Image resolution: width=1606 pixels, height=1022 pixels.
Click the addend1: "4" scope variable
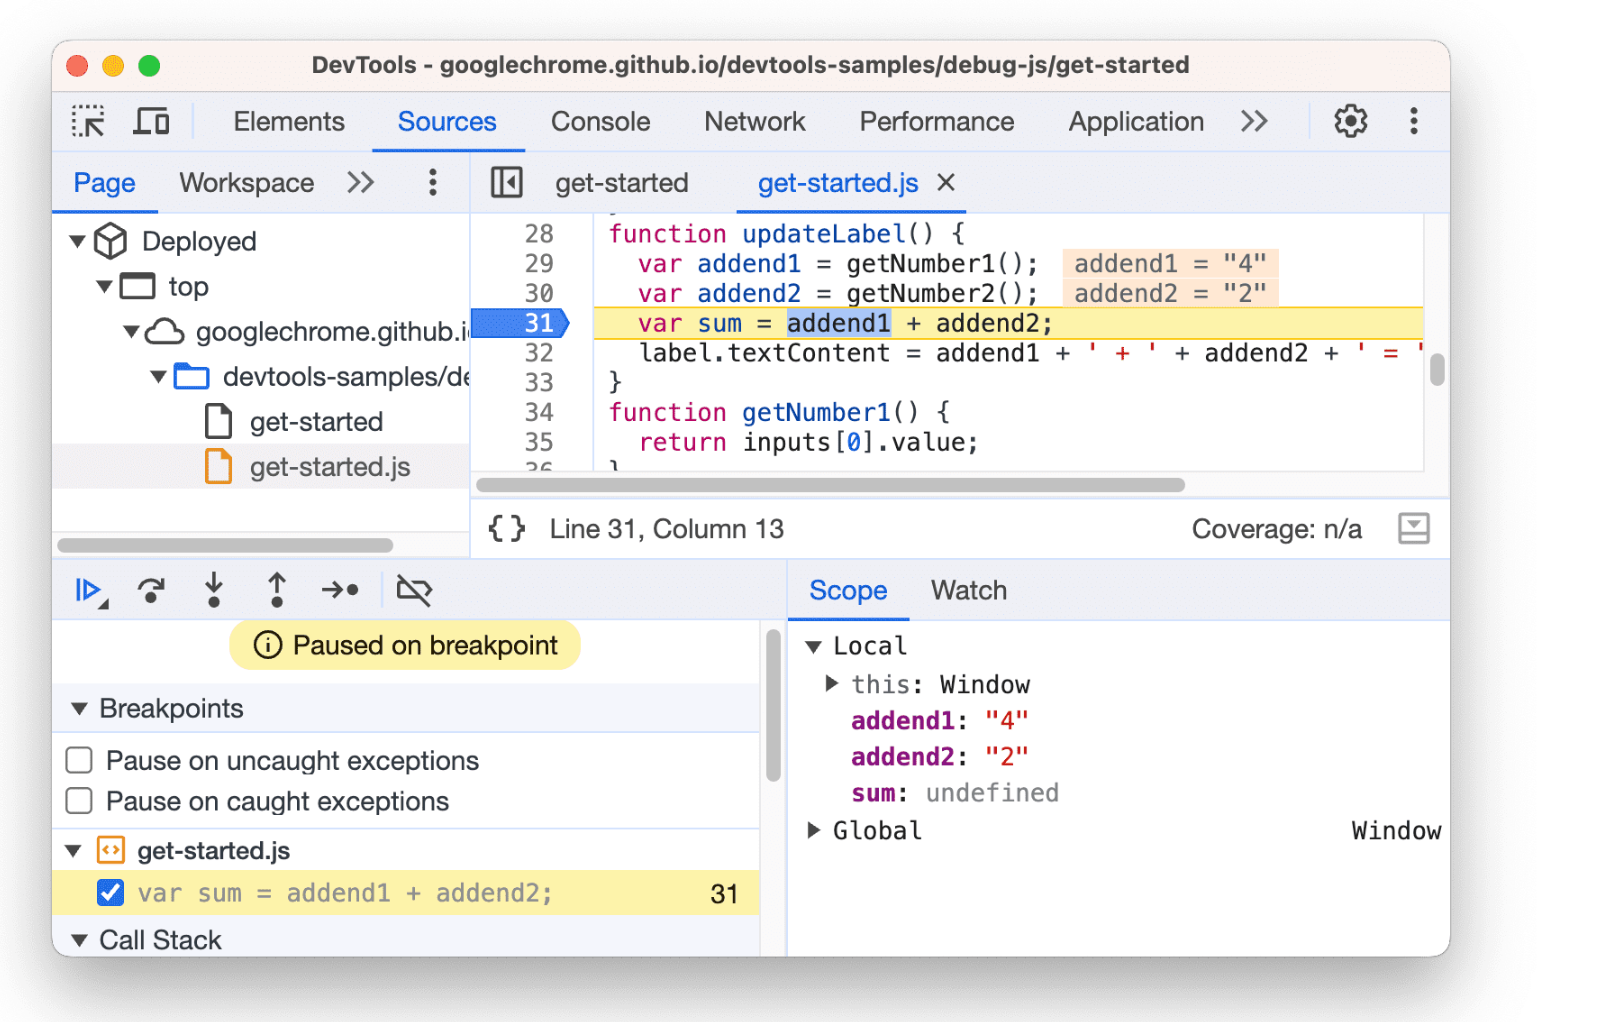coord(939,720)
